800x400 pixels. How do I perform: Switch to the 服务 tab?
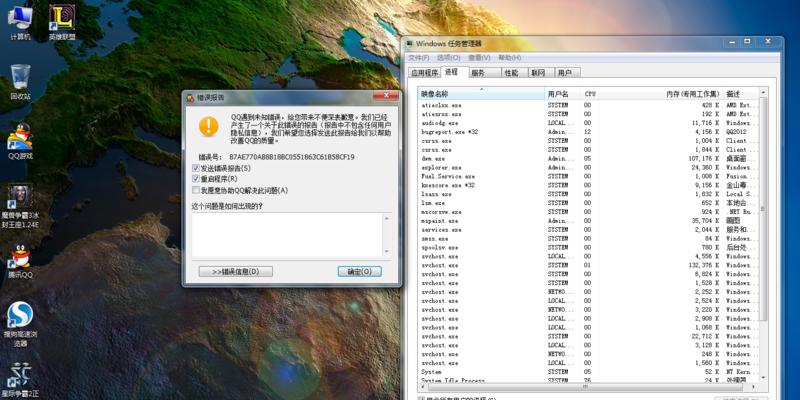coord(484,73)
